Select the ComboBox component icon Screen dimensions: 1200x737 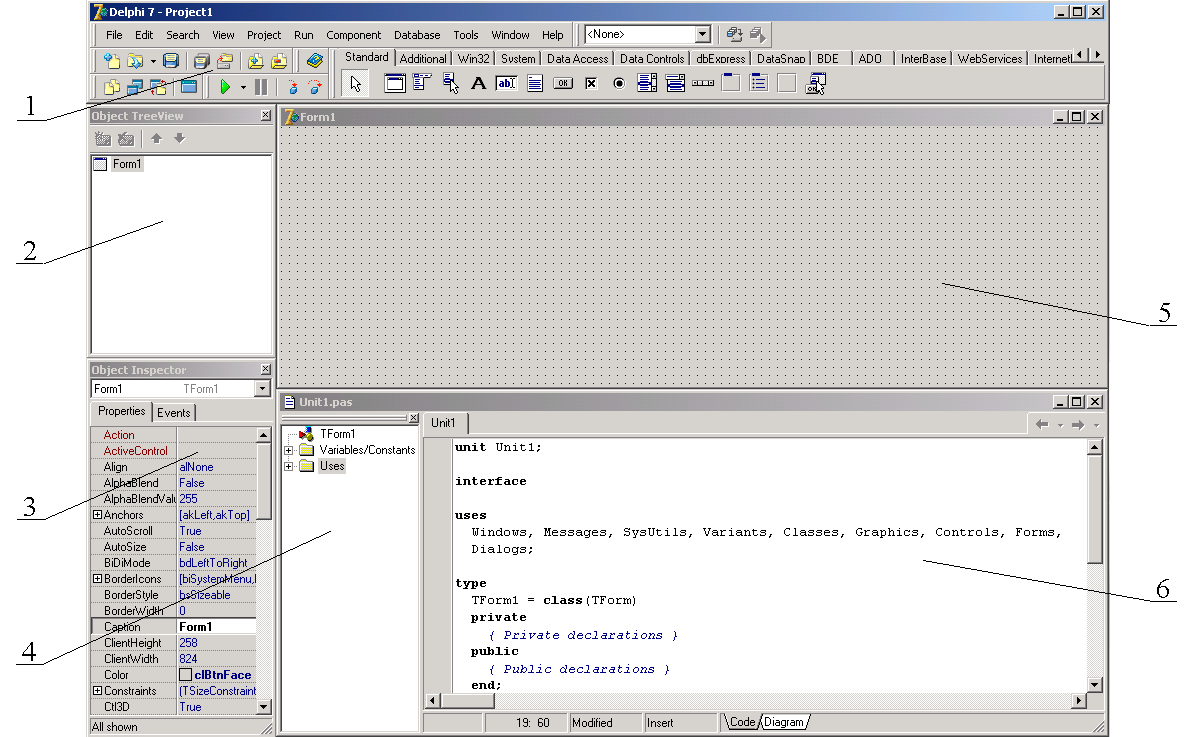tap(675, 83)
